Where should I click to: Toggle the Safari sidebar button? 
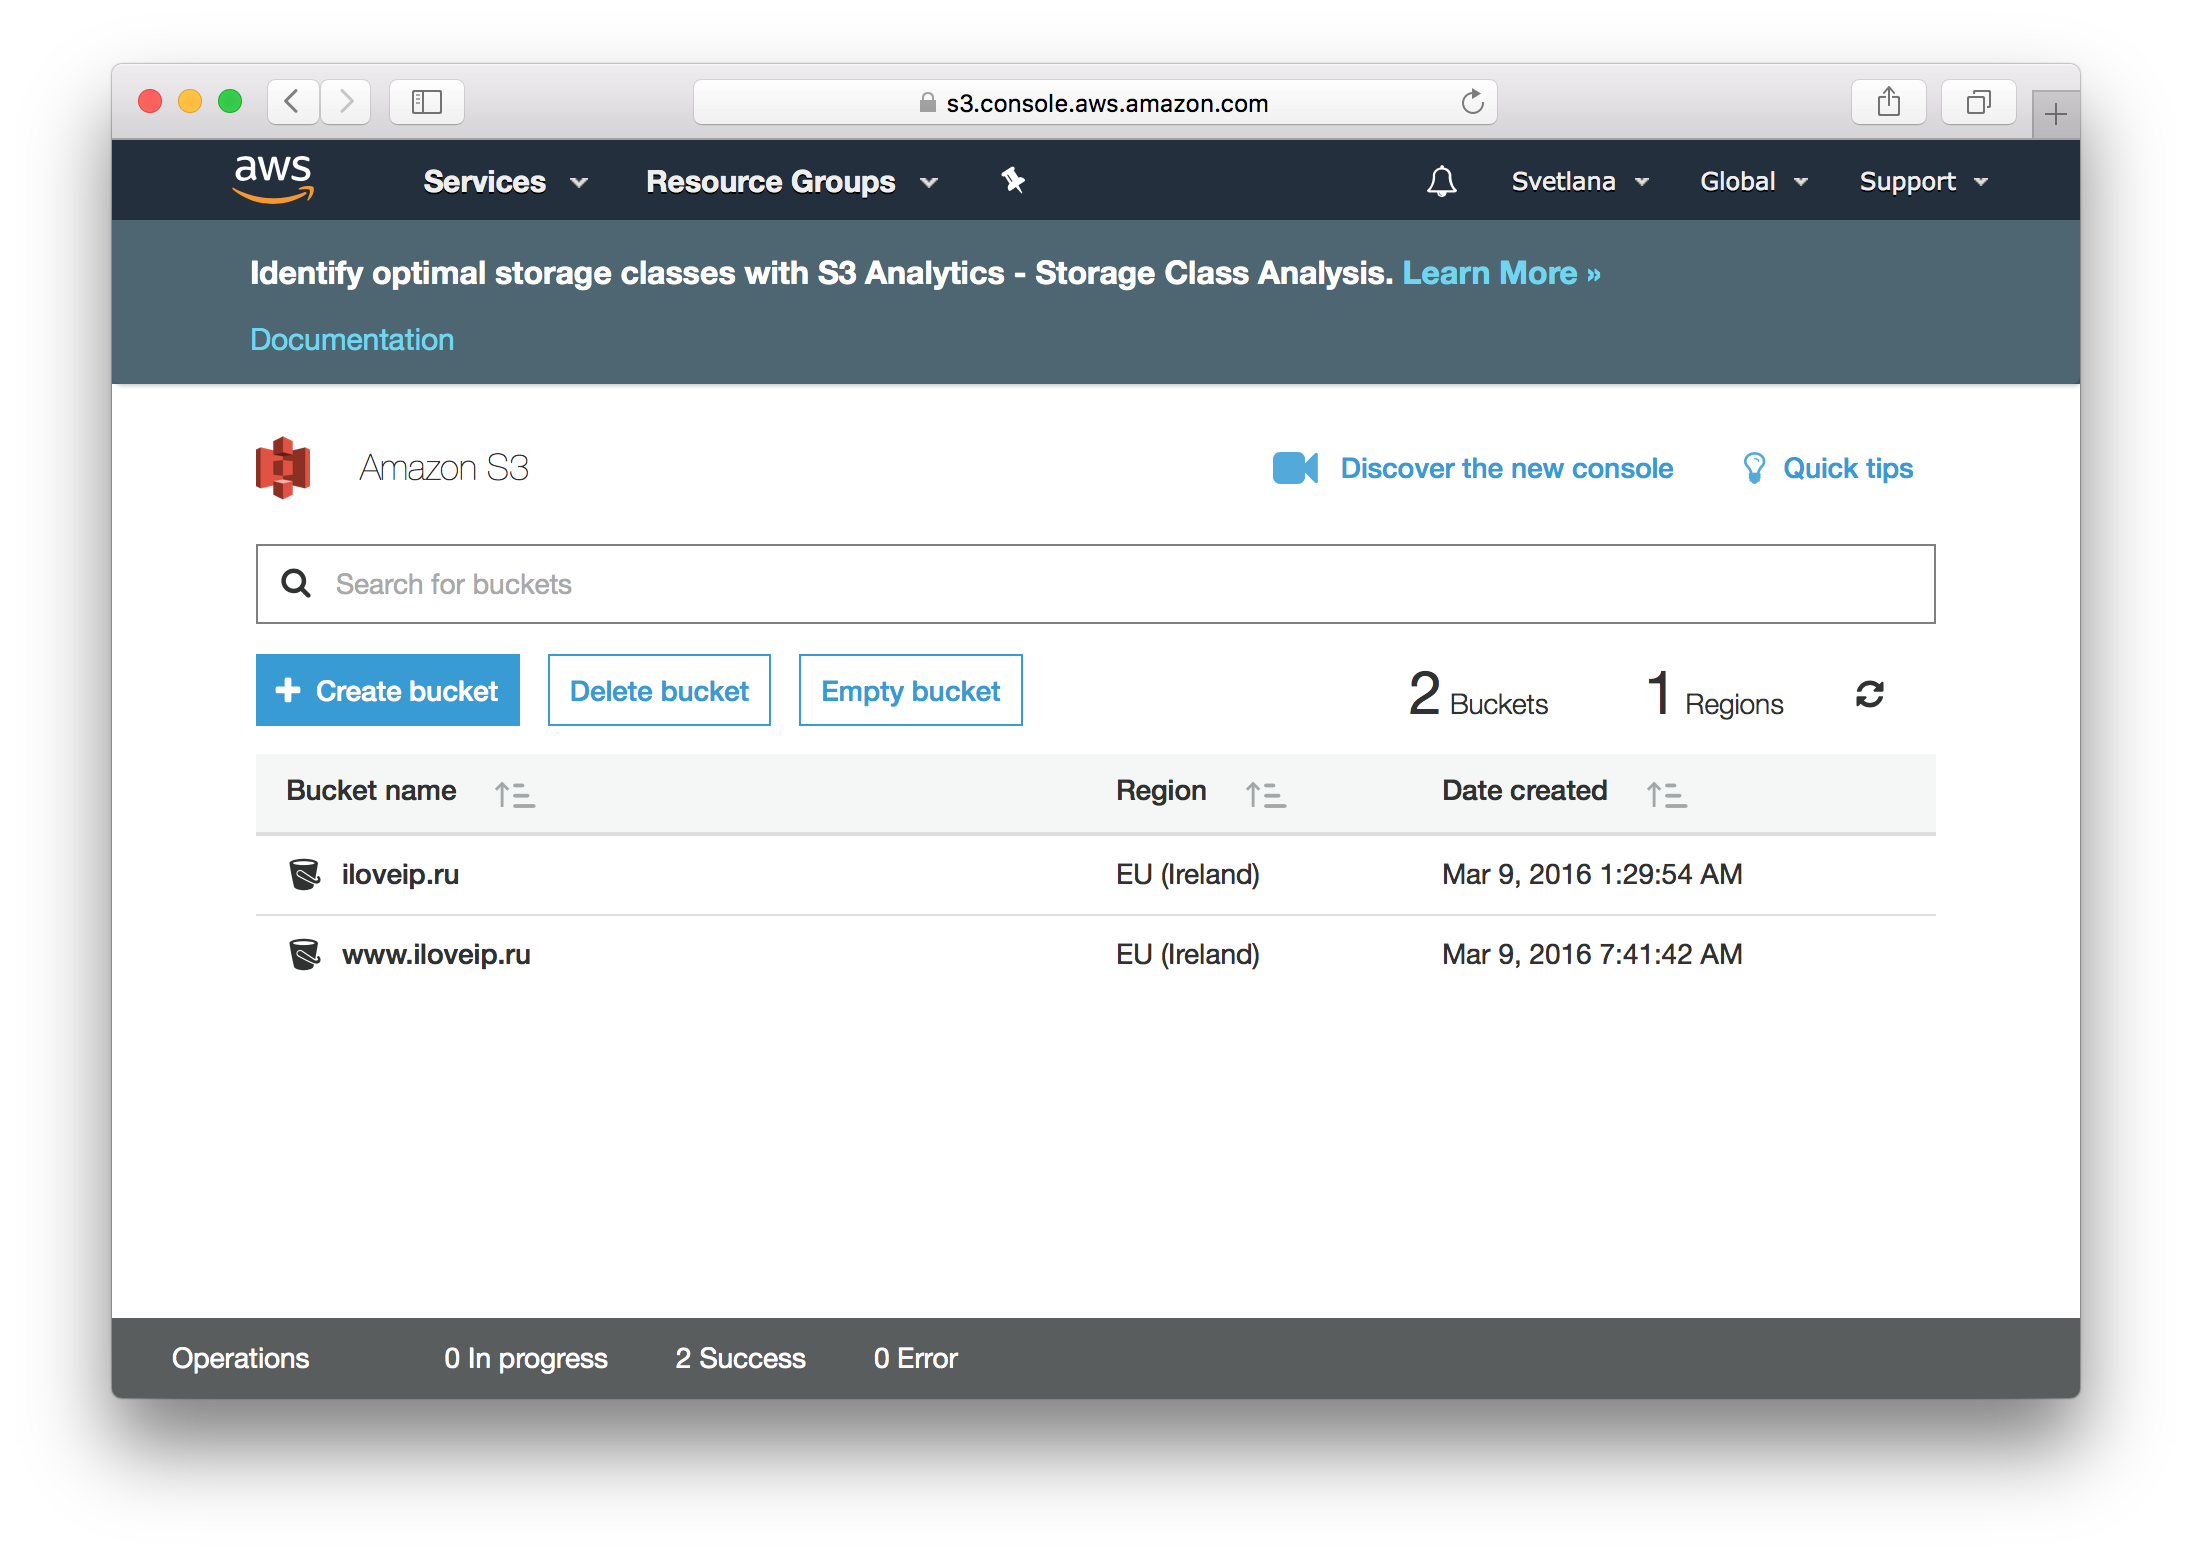pos(427,101)
